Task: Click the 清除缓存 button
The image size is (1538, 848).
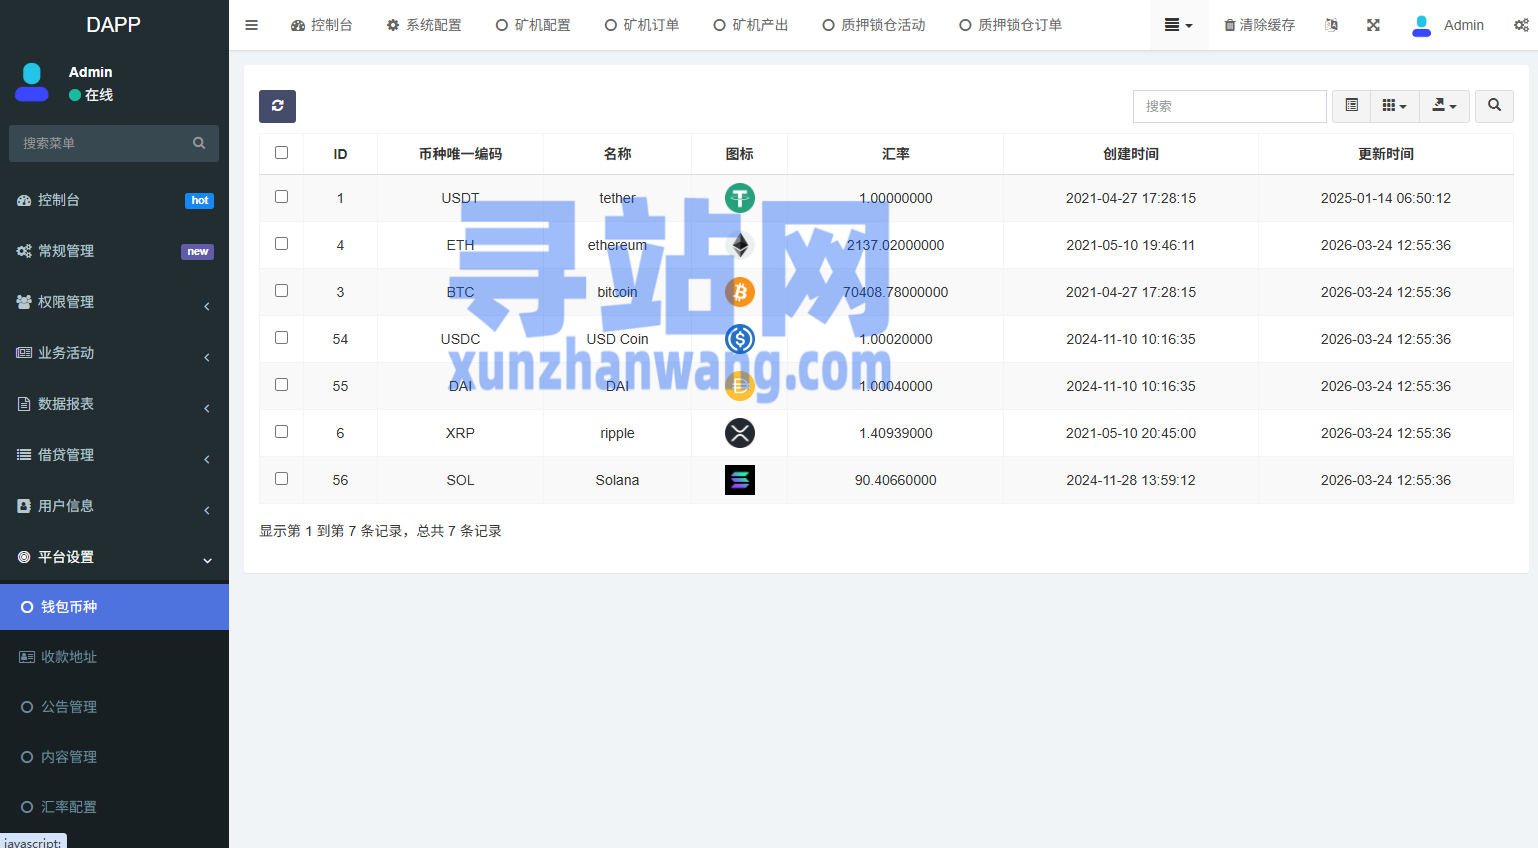Action: pos(1259,25)
